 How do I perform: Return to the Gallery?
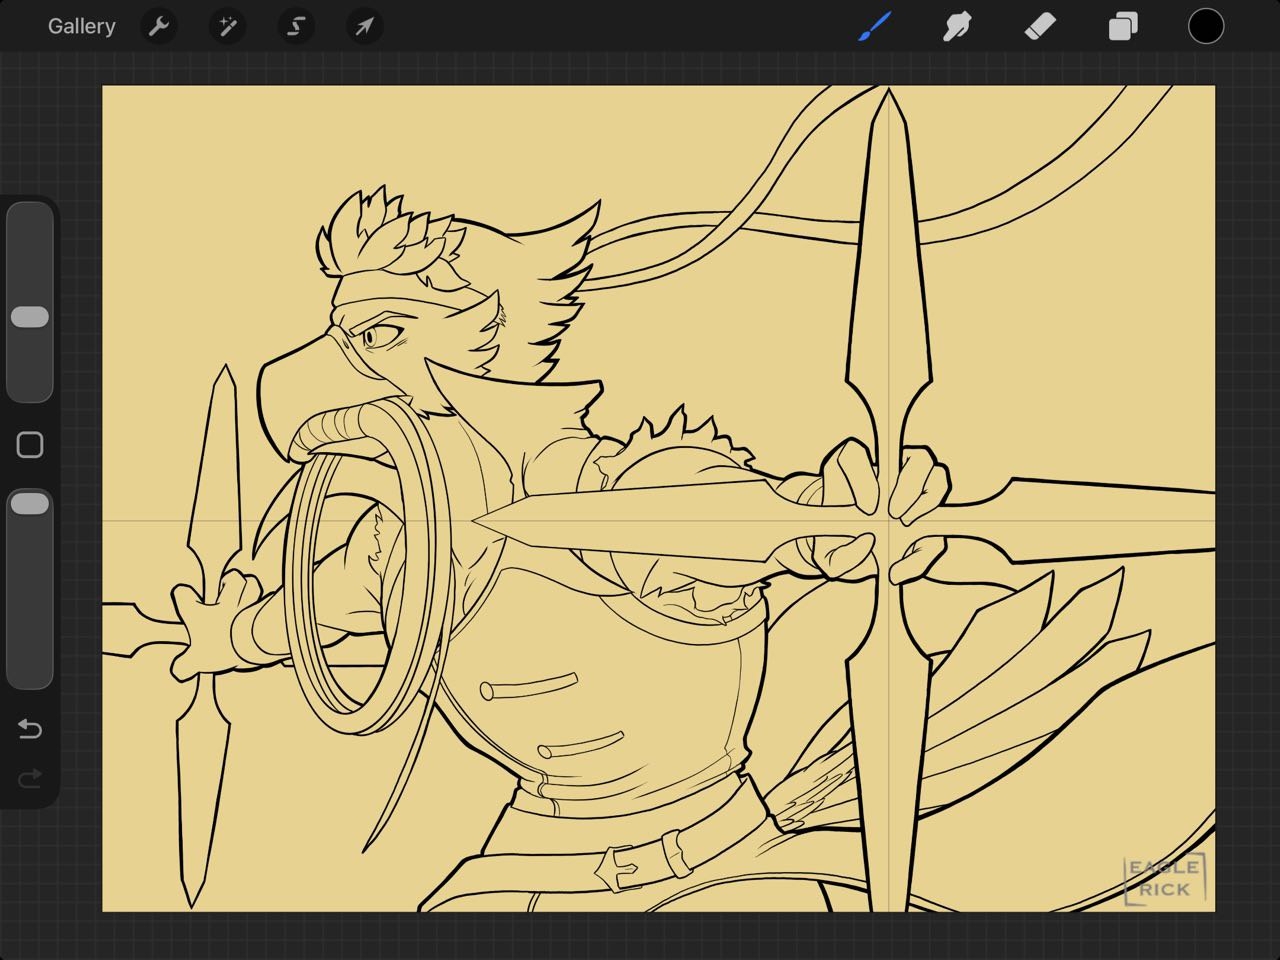[x=81, y=26]
